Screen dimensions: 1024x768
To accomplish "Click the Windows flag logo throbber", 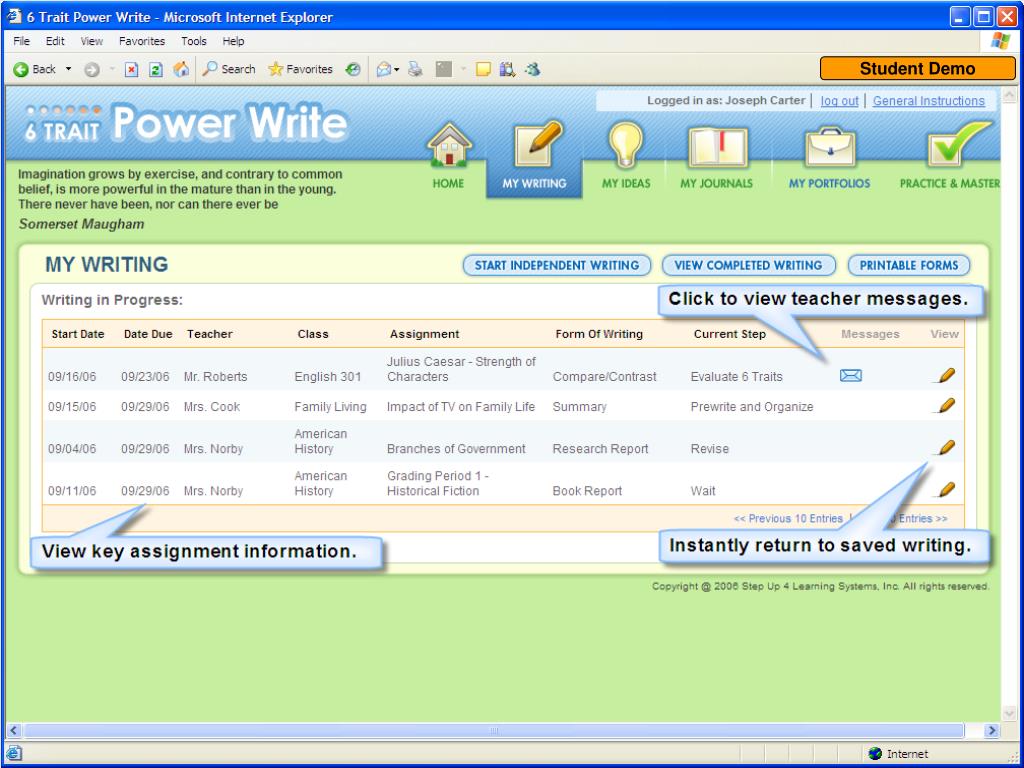I will pyautogui.click(x=1000, y=41).
